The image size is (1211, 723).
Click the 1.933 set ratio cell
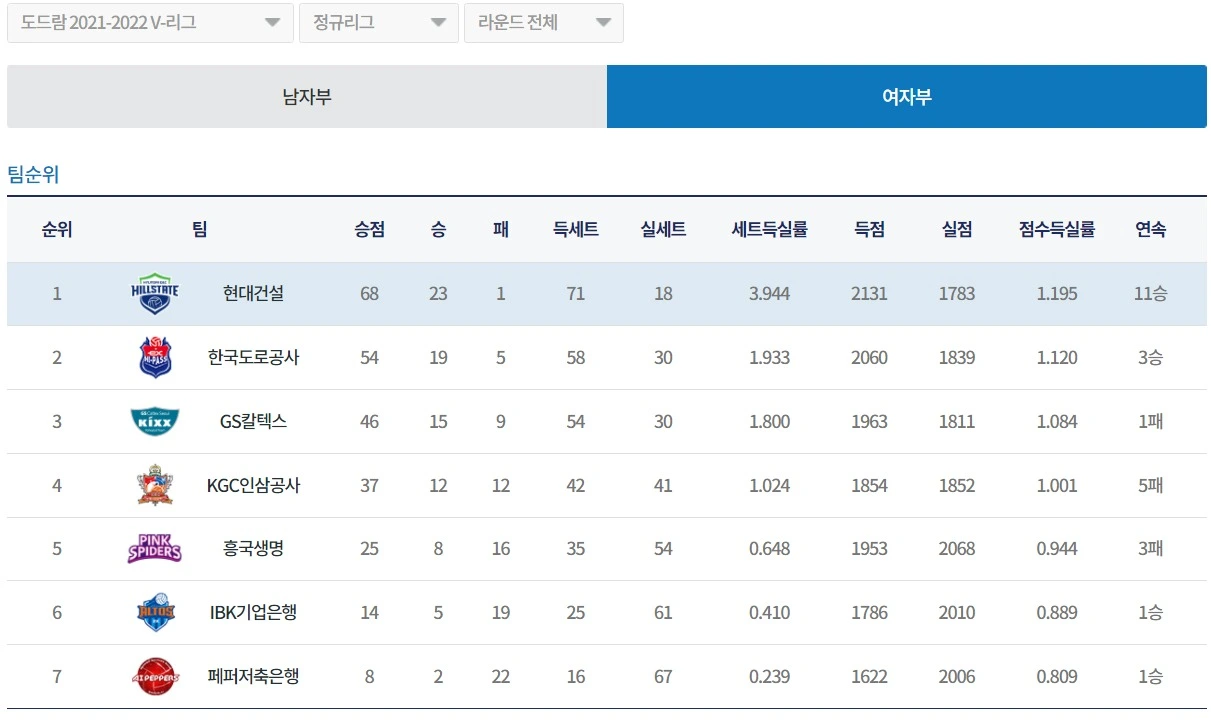point(770,358)
